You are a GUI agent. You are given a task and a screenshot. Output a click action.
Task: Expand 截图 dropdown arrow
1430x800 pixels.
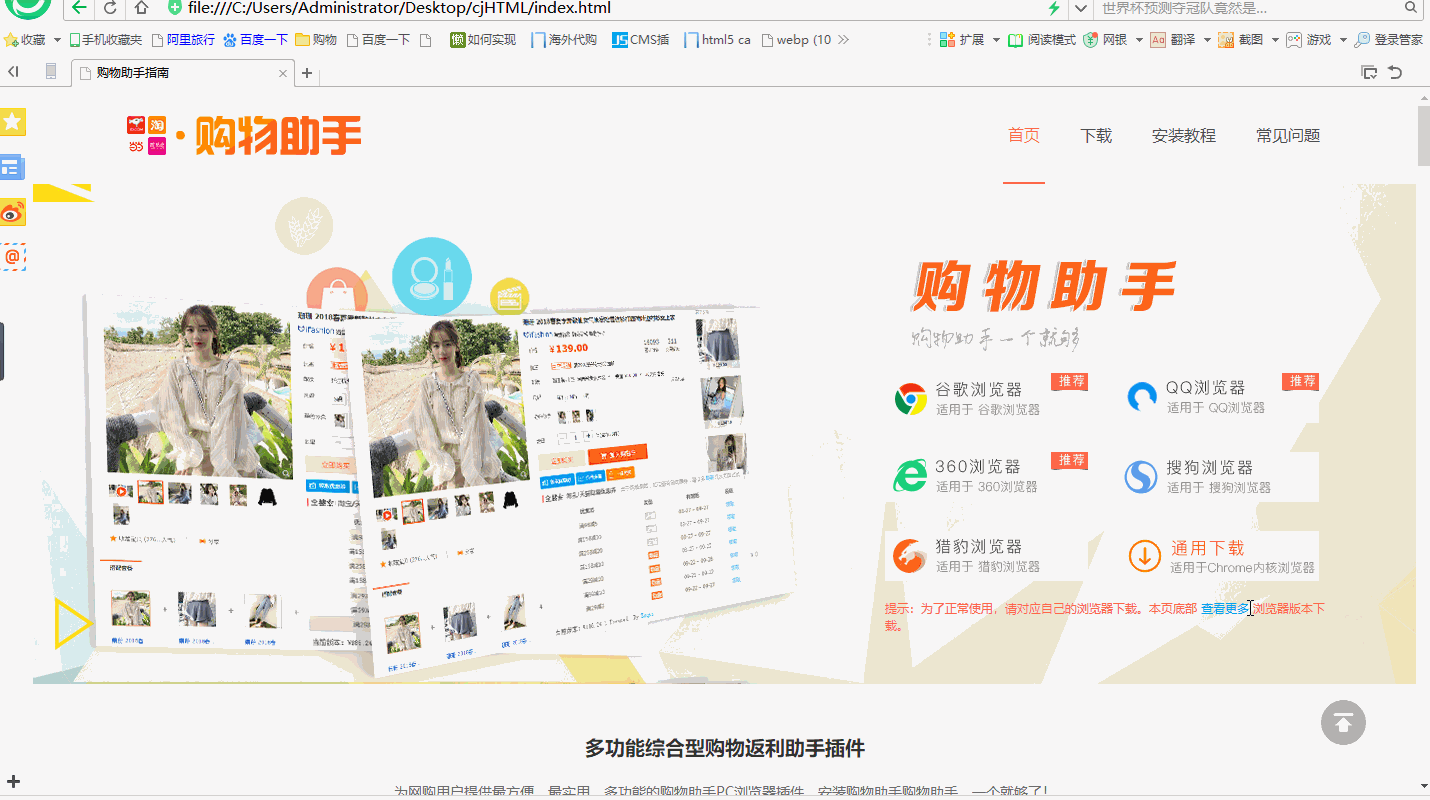coord(1275,40)
